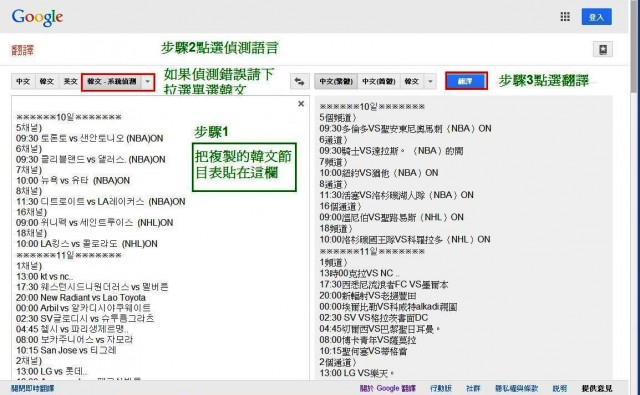
Task: Click source line '10:00 뉴욕 vs 유타 (NBA)ON'
Action: click(x=73, y=180)
